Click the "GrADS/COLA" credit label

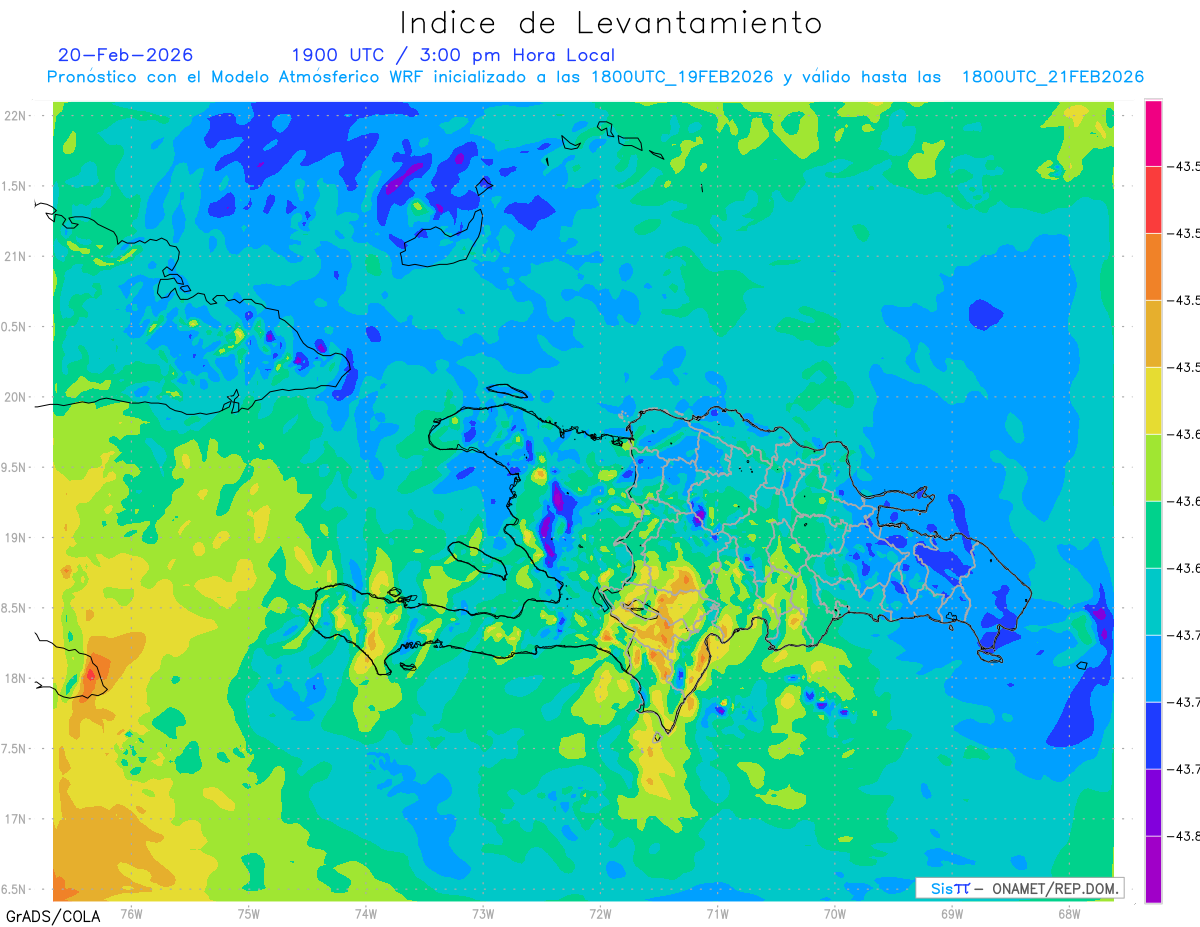(x=53, y=916)
